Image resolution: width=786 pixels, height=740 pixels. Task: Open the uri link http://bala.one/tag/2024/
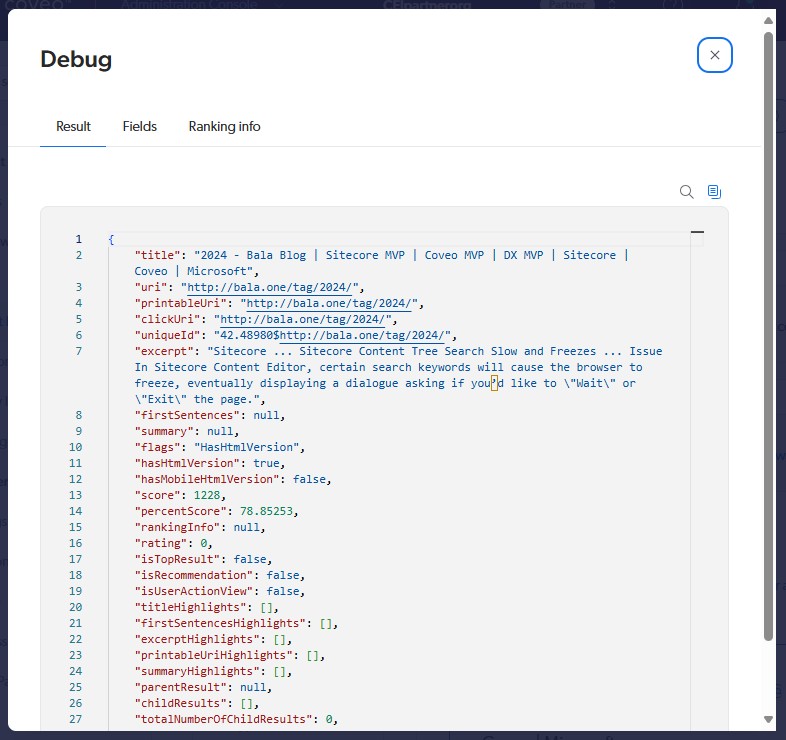[x=270, y=287]
